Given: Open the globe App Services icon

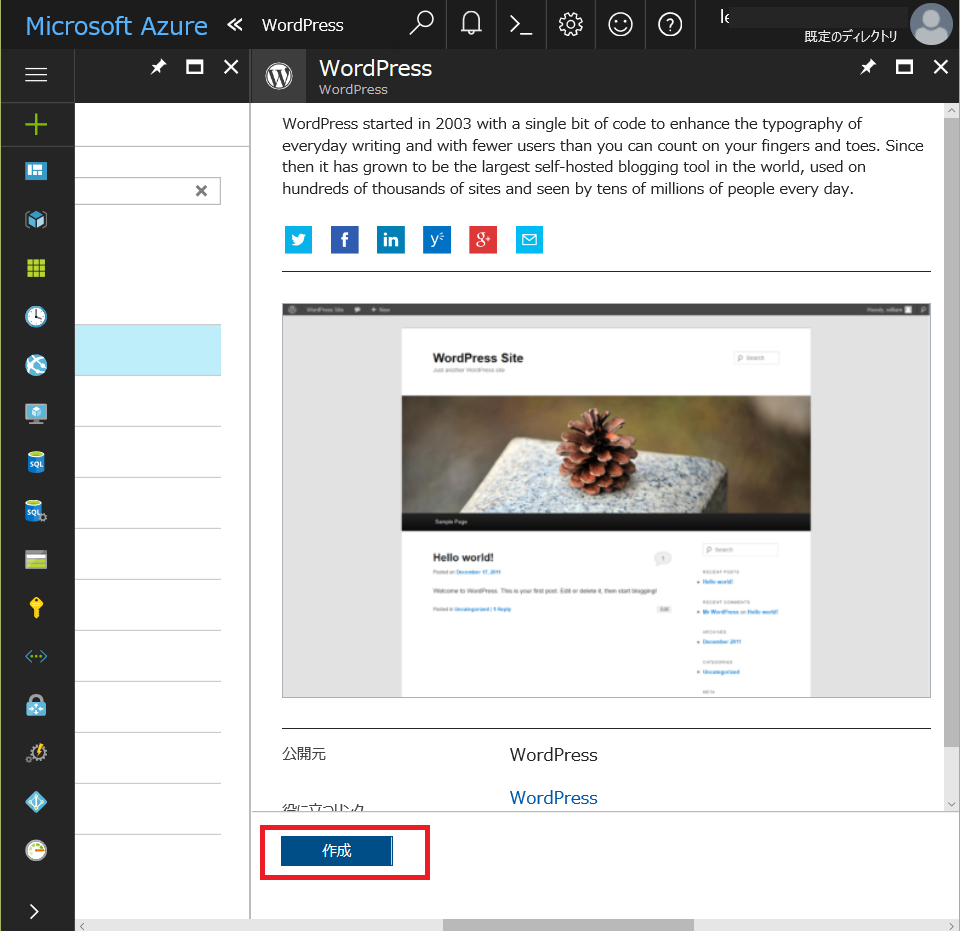Looking at the screenshot, I should pyautogui.click(x=36, y=365).
